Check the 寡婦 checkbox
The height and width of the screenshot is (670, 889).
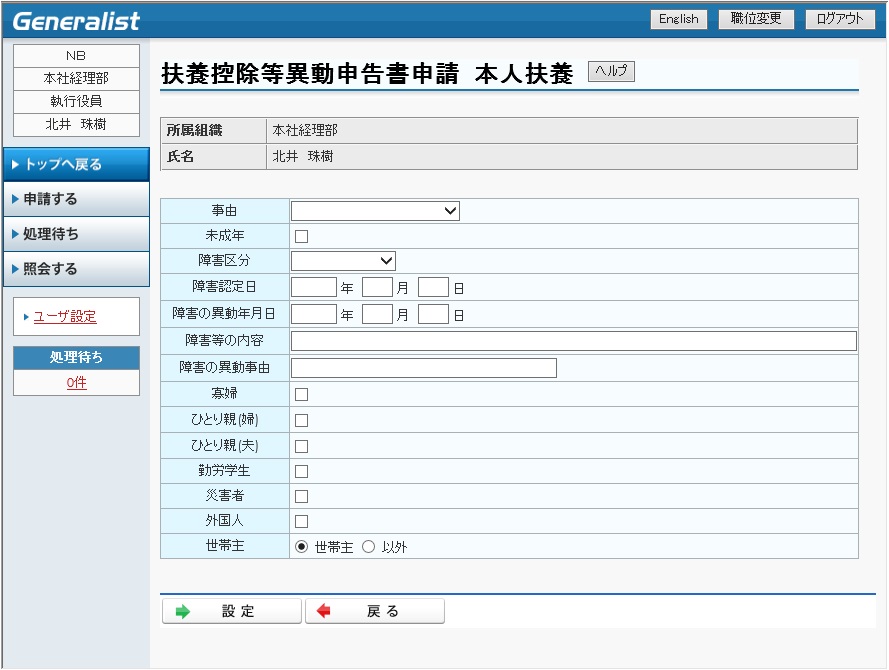point(302,395)
